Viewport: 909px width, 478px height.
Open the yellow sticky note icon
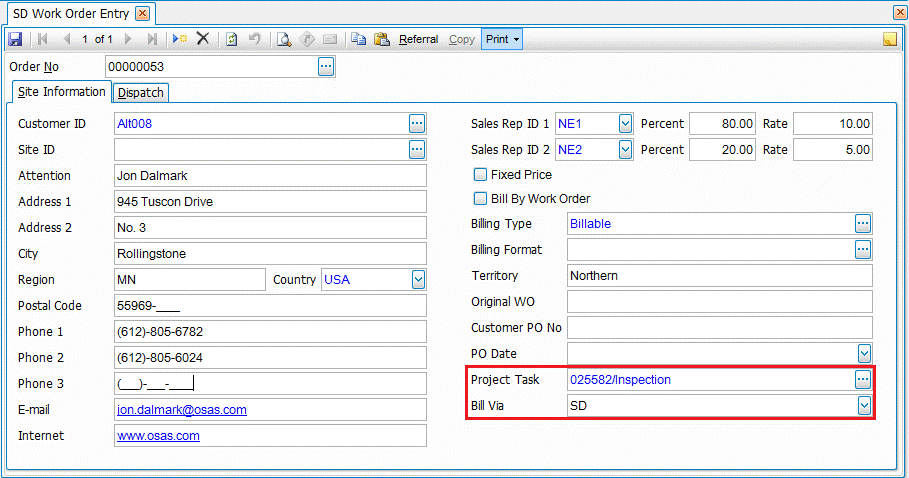890,40
